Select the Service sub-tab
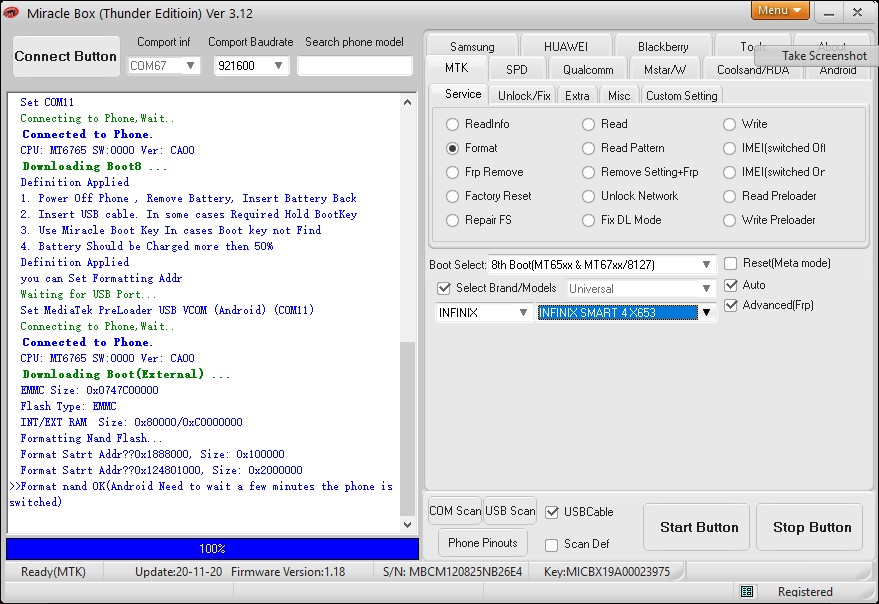 click(462, 94)
